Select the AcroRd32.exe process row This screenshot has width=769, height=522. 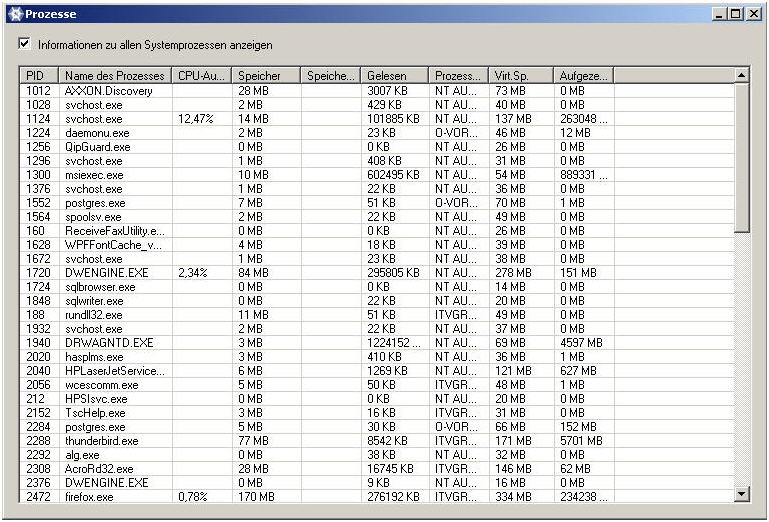tap(98, 468)
